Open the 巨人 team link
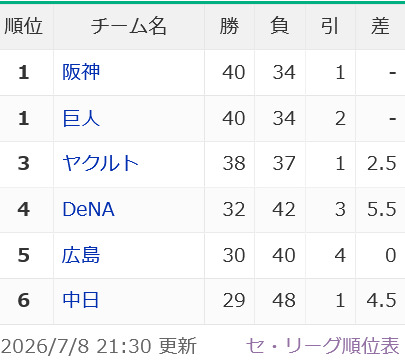The width and height of the screenshot is (405, 364). (x=81, y=118)
